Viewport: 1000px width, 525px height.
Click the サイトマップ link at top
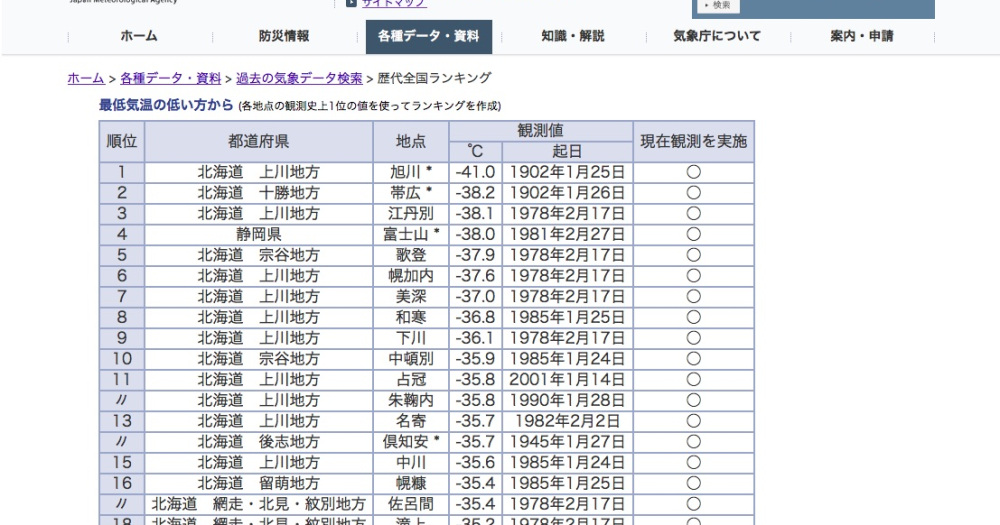tap(394, 3)
